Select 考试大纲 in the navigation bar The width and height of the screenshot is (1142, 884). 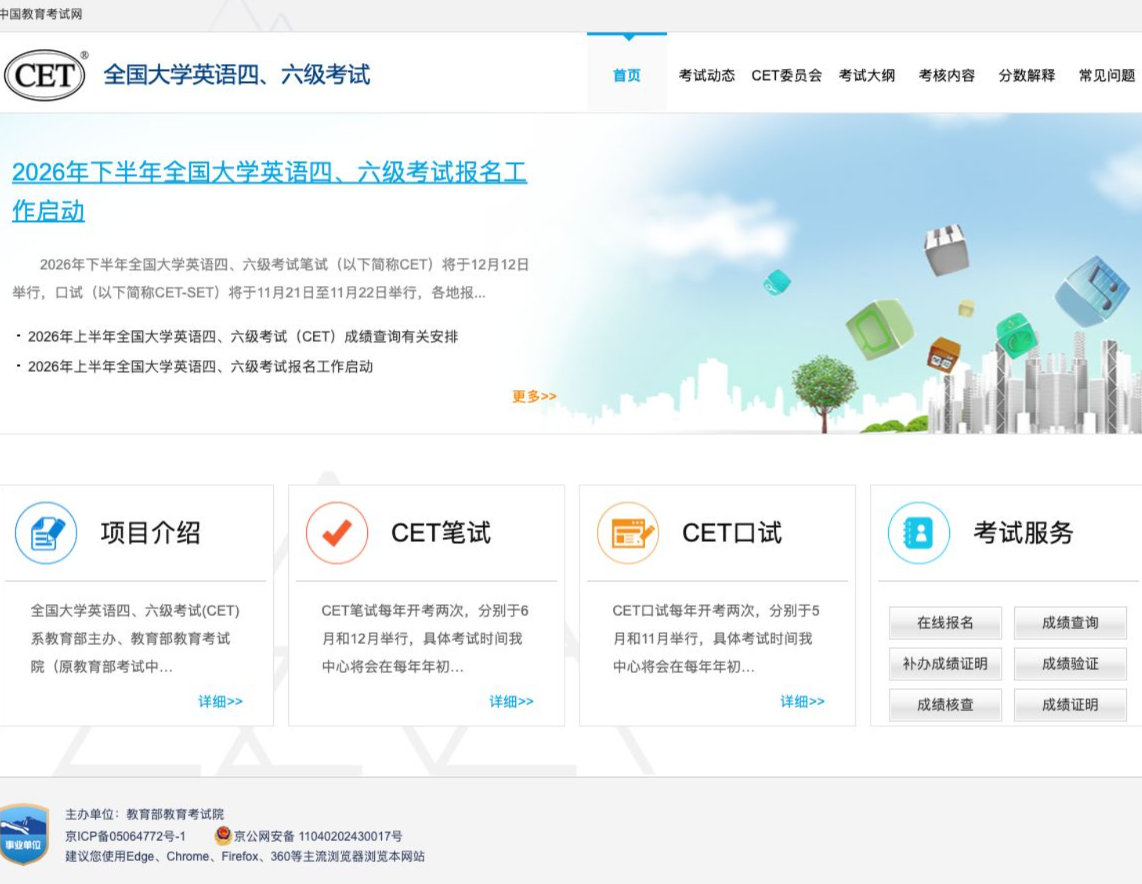pyautogui.click(x=867, y=76)
